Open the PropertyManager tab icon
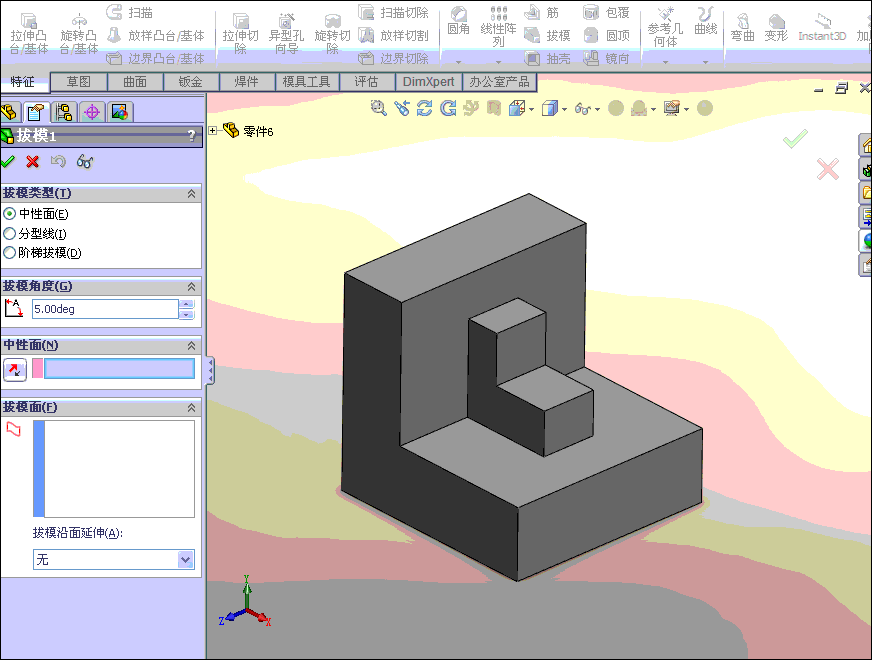The height and width of the screenshot is (660, 872). (36, 112)
